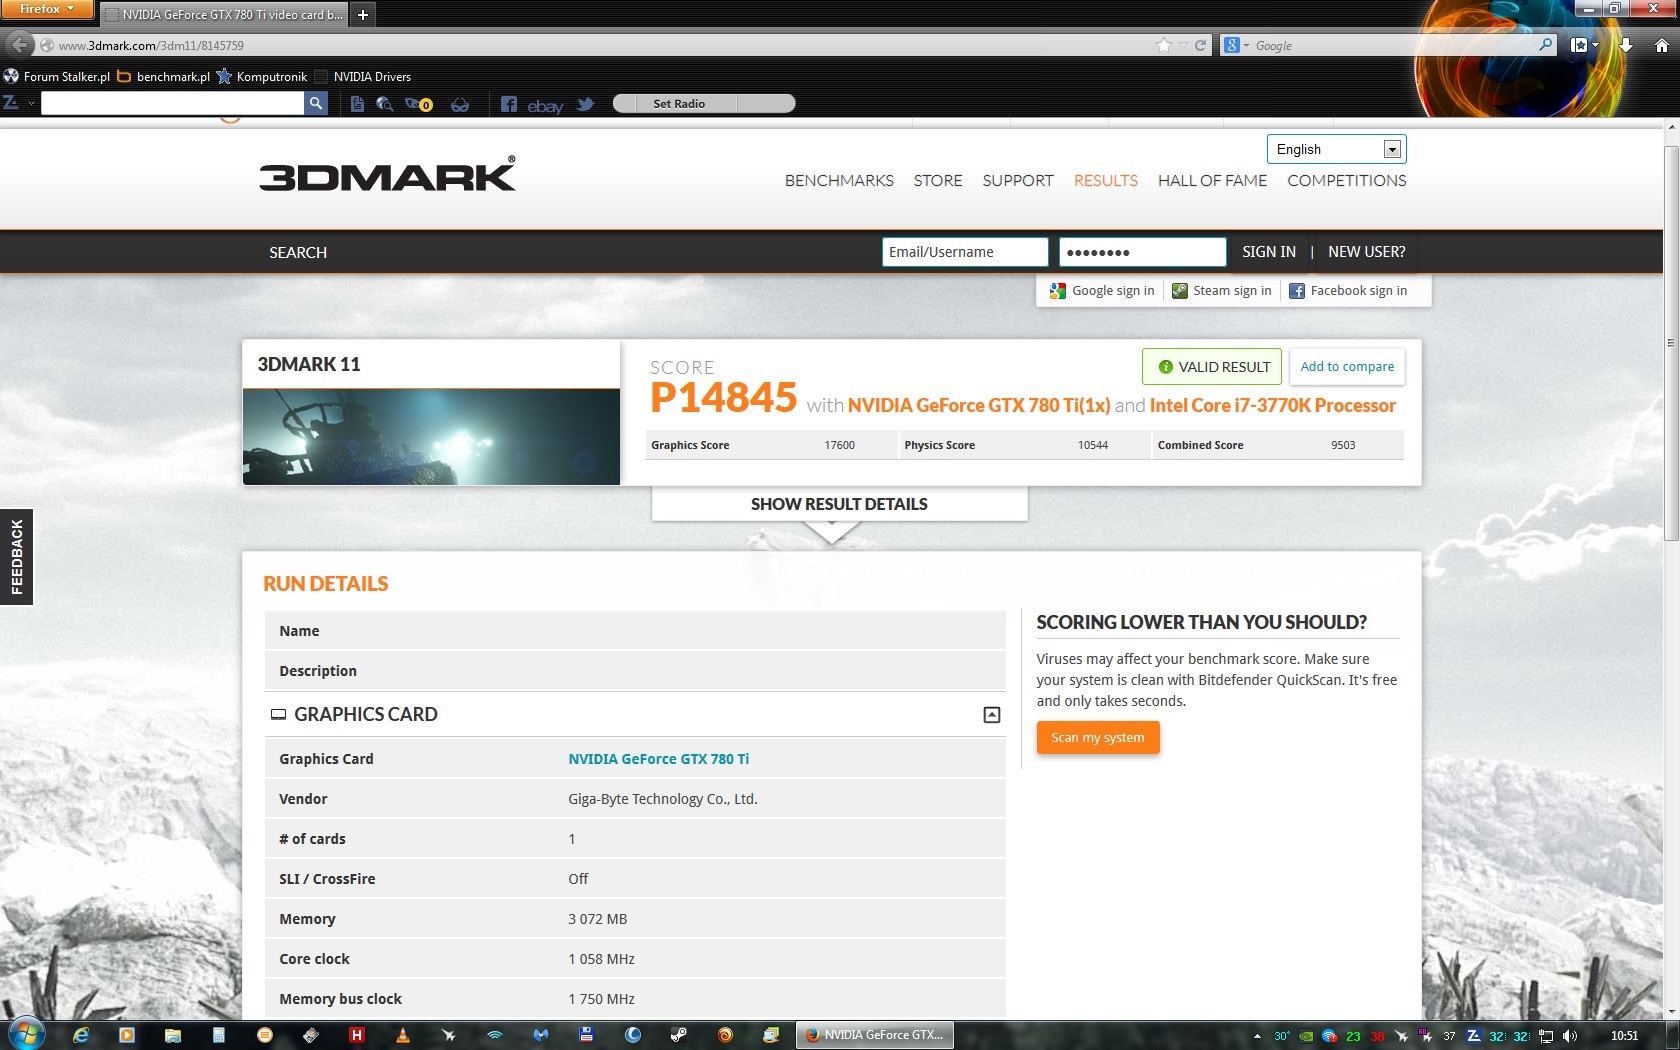Go back with the browser back arrow

(19, 45)
